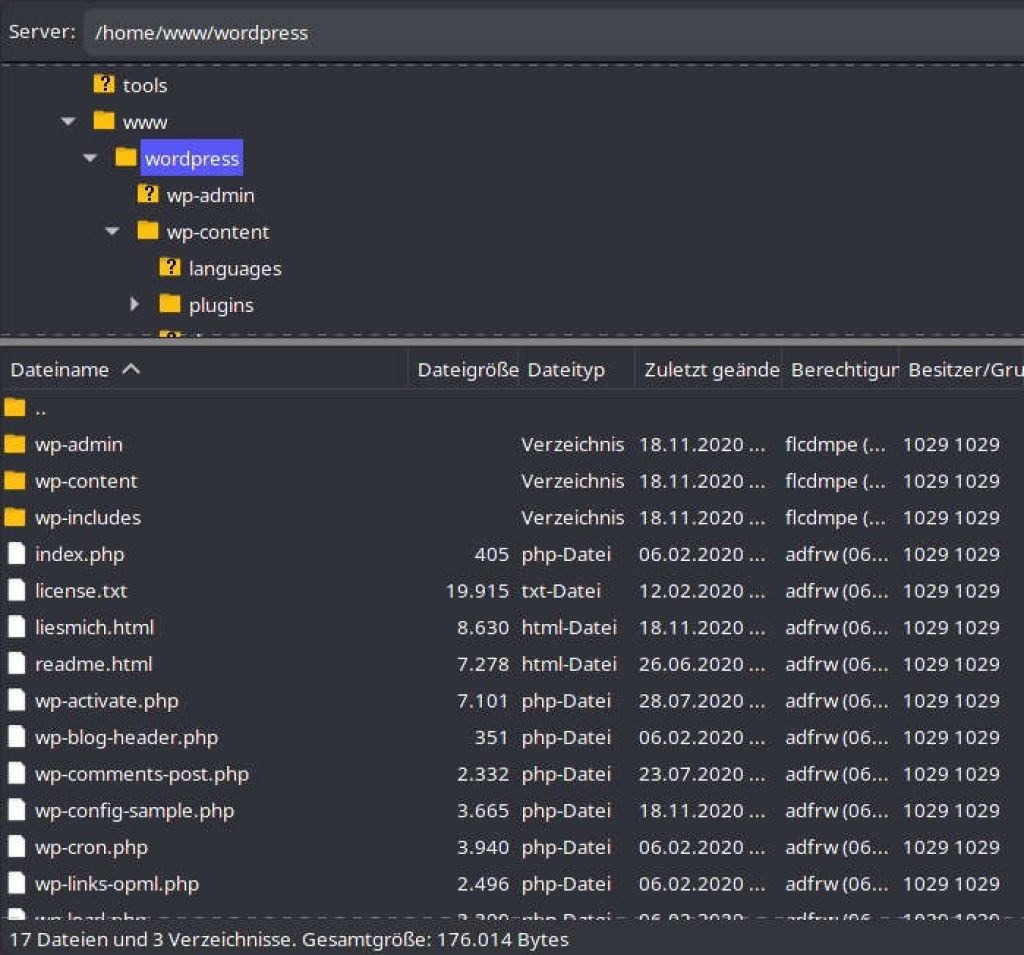Sort by the Dateityp column header
The image size is (1024, 955).
click(577, 370)
